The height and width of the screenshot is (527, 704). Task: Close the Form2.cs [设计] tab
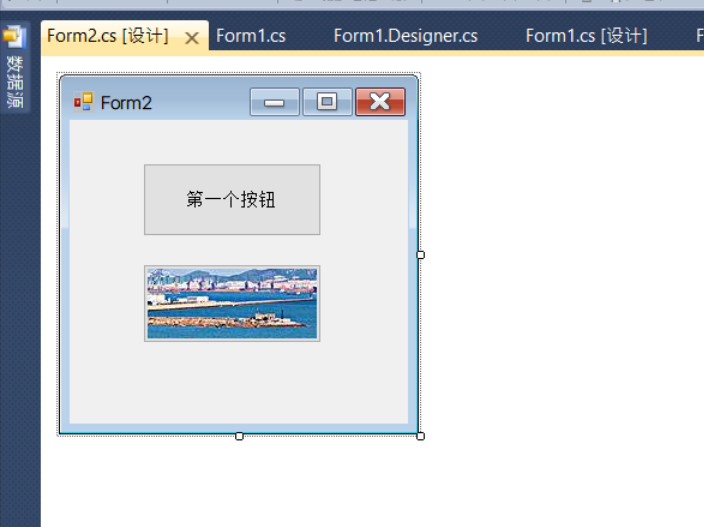(x=192, y=38)
